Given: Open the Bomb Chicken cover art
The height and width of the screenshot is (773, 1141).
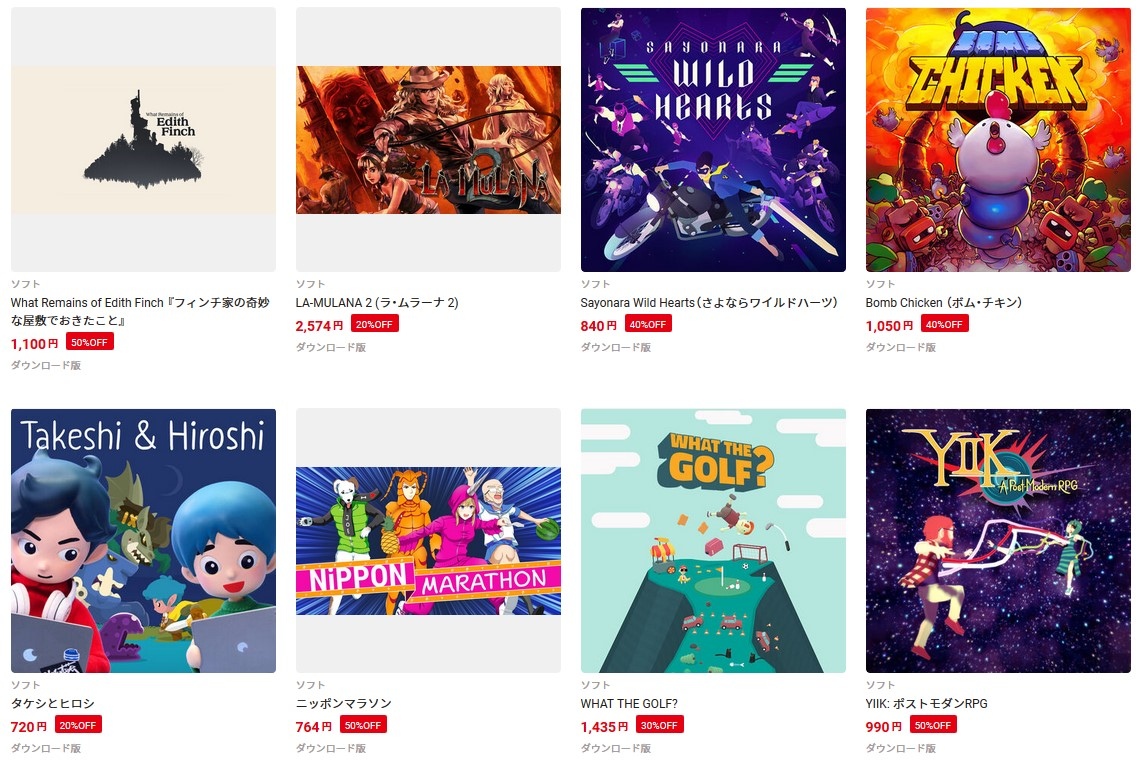Looking at the screenshot, I should 998,140.
